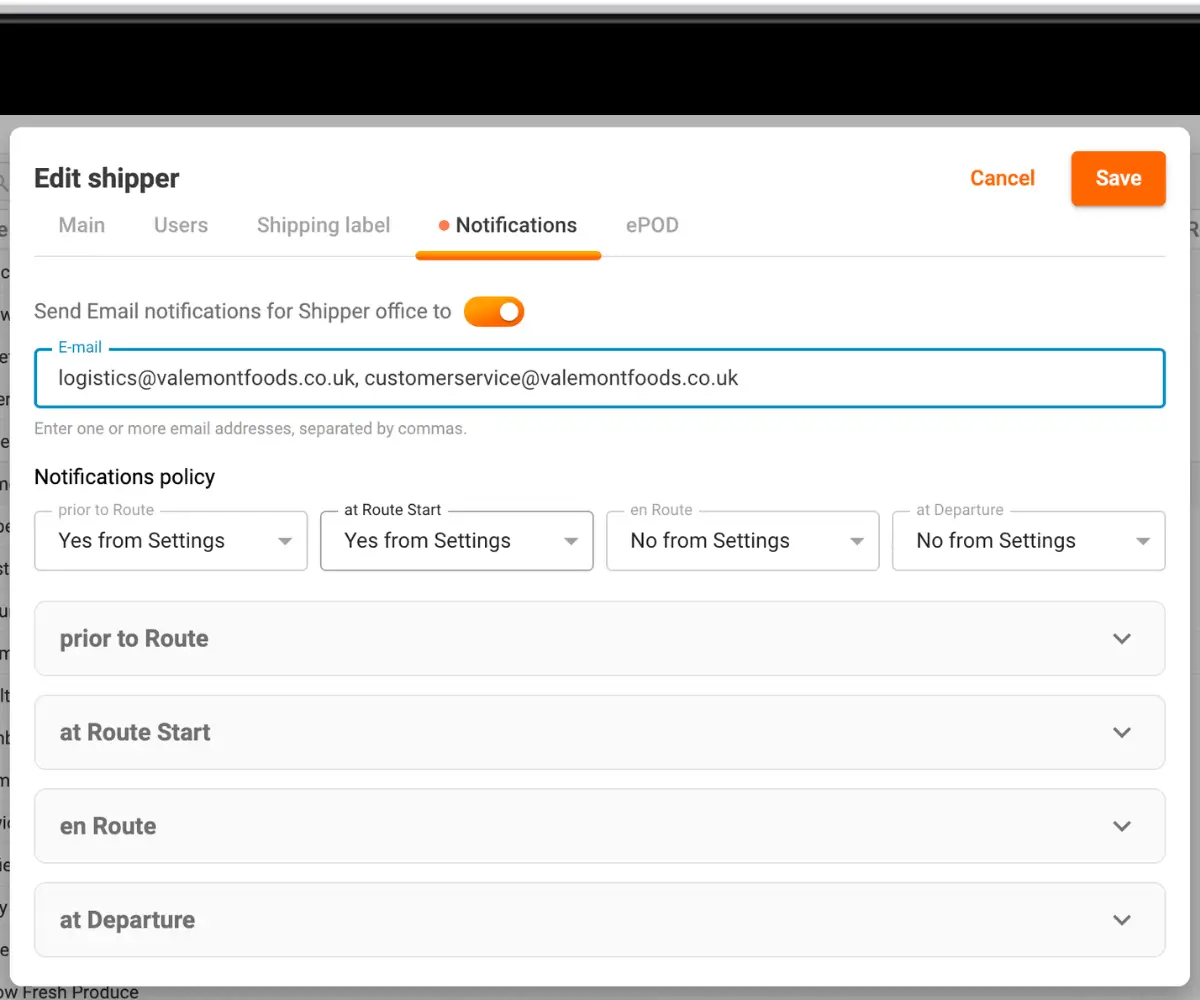
Task: Switch to the Main tab
Action: point(82,225)
